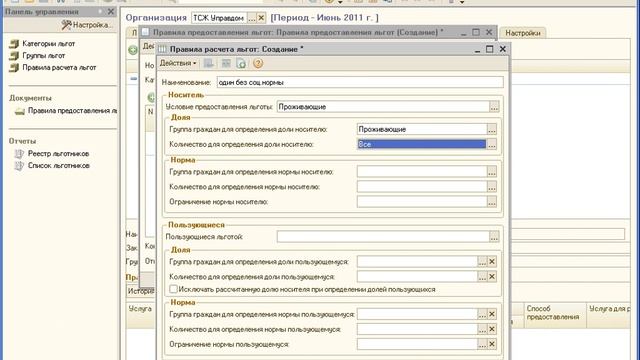Open selector for Ограничение нормы пользующемуся
The width and height of the screenshot is (640, 360).
(482, 344)
